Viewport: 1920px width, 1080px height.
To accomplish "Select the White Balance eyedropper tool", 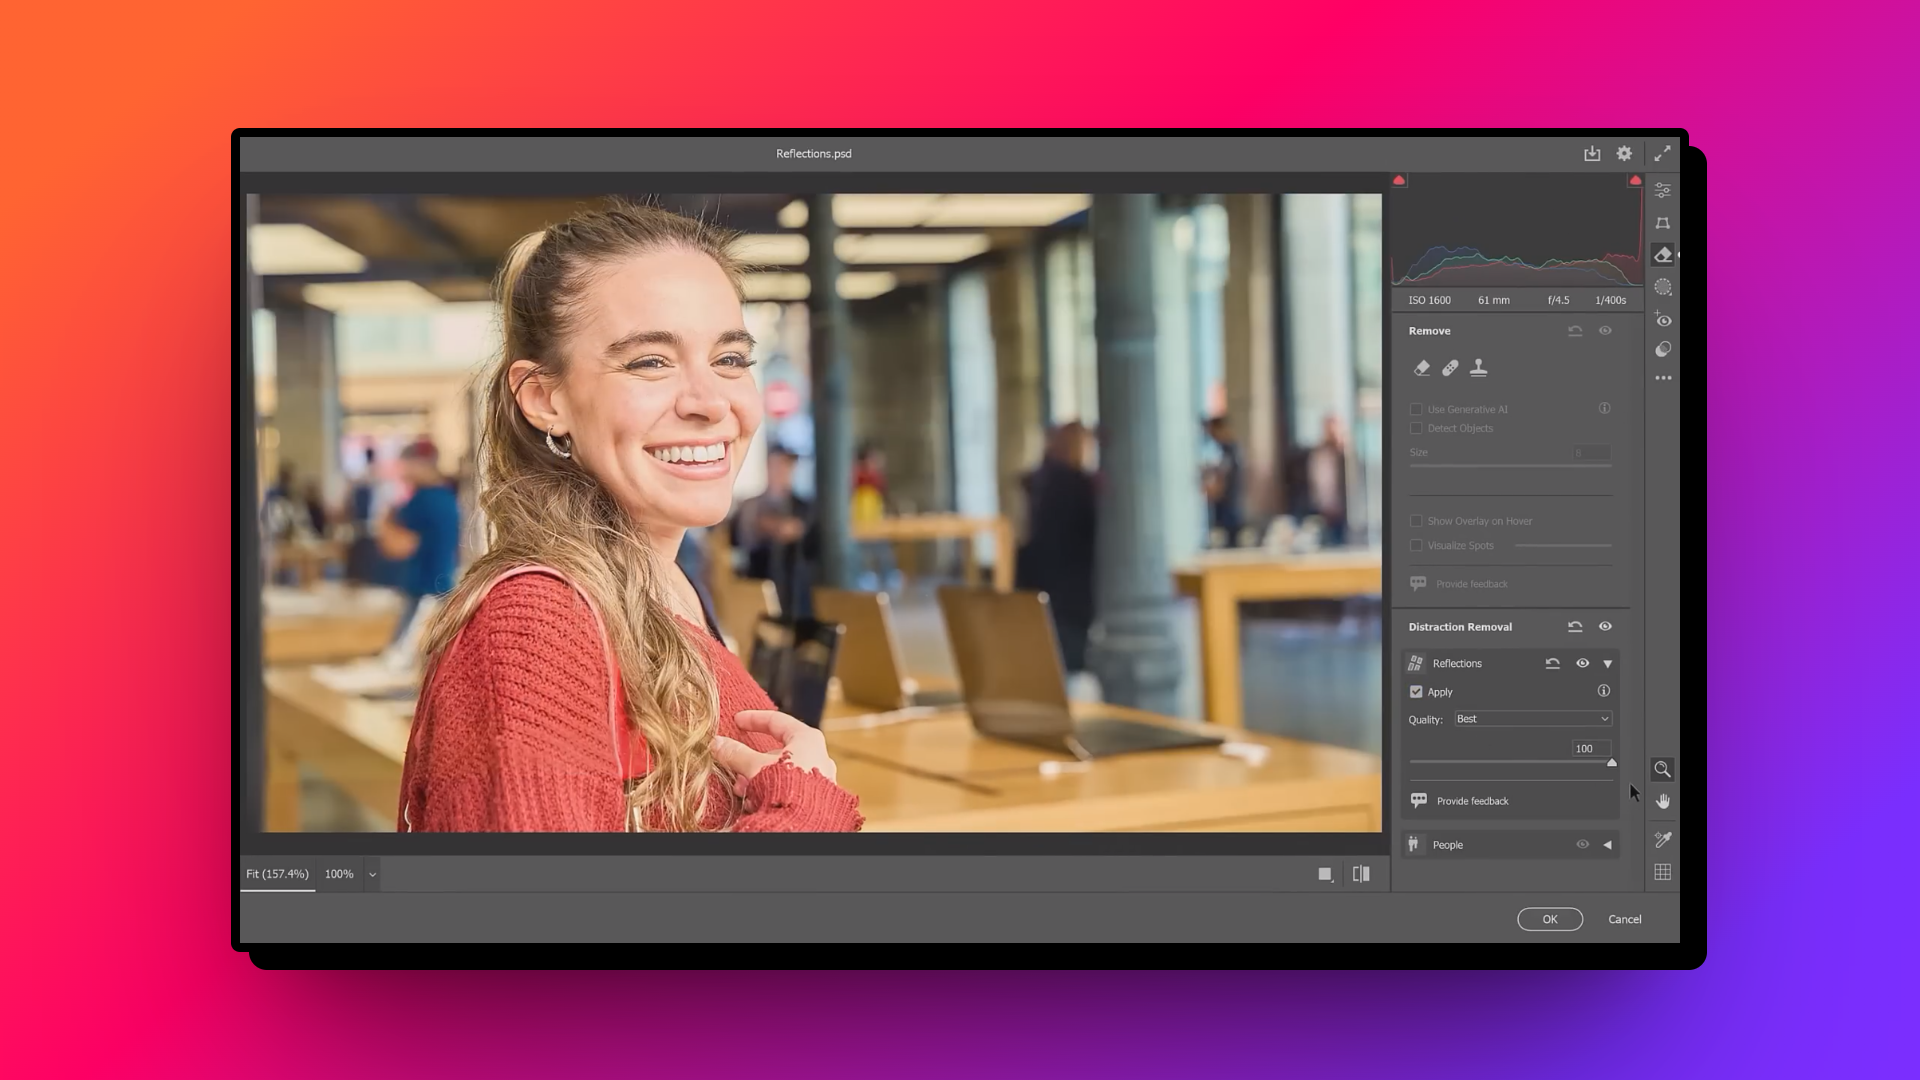I will pos(1663,840).
